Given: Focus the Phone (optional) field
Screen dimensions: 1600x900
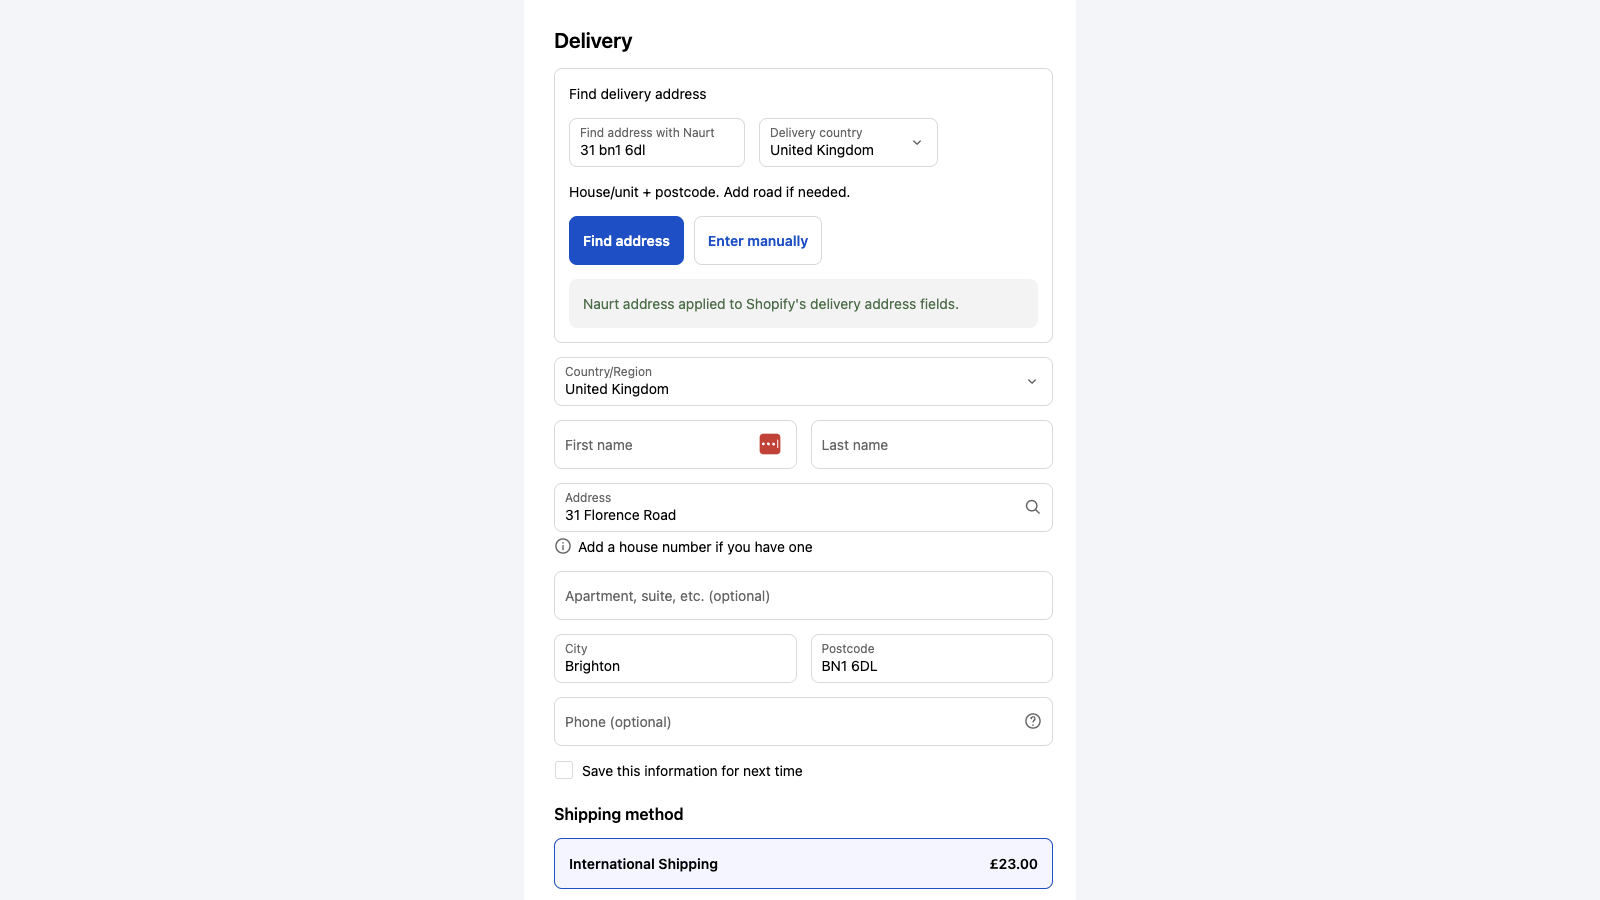Looking at the screenshot, I should (803, 721).
